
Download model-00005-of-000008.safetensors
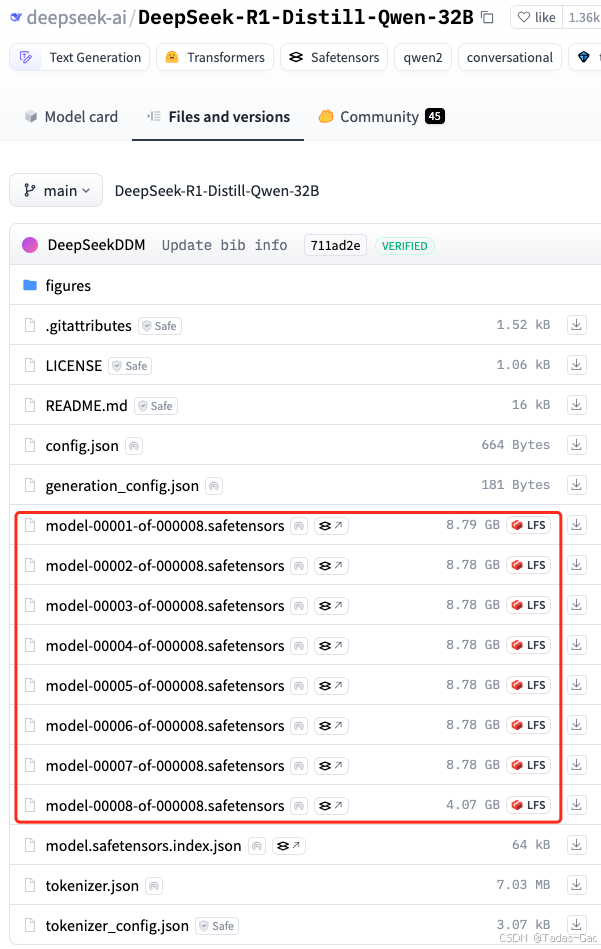point(577,685)
